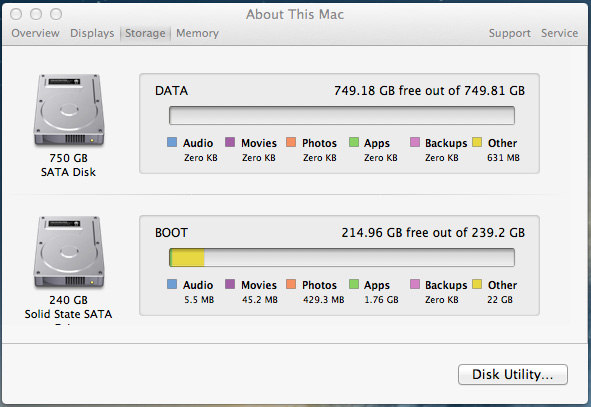This screenshot has width=591, height=407.
Task: Click the '631 MB' Other value
Action: [503, 158]
